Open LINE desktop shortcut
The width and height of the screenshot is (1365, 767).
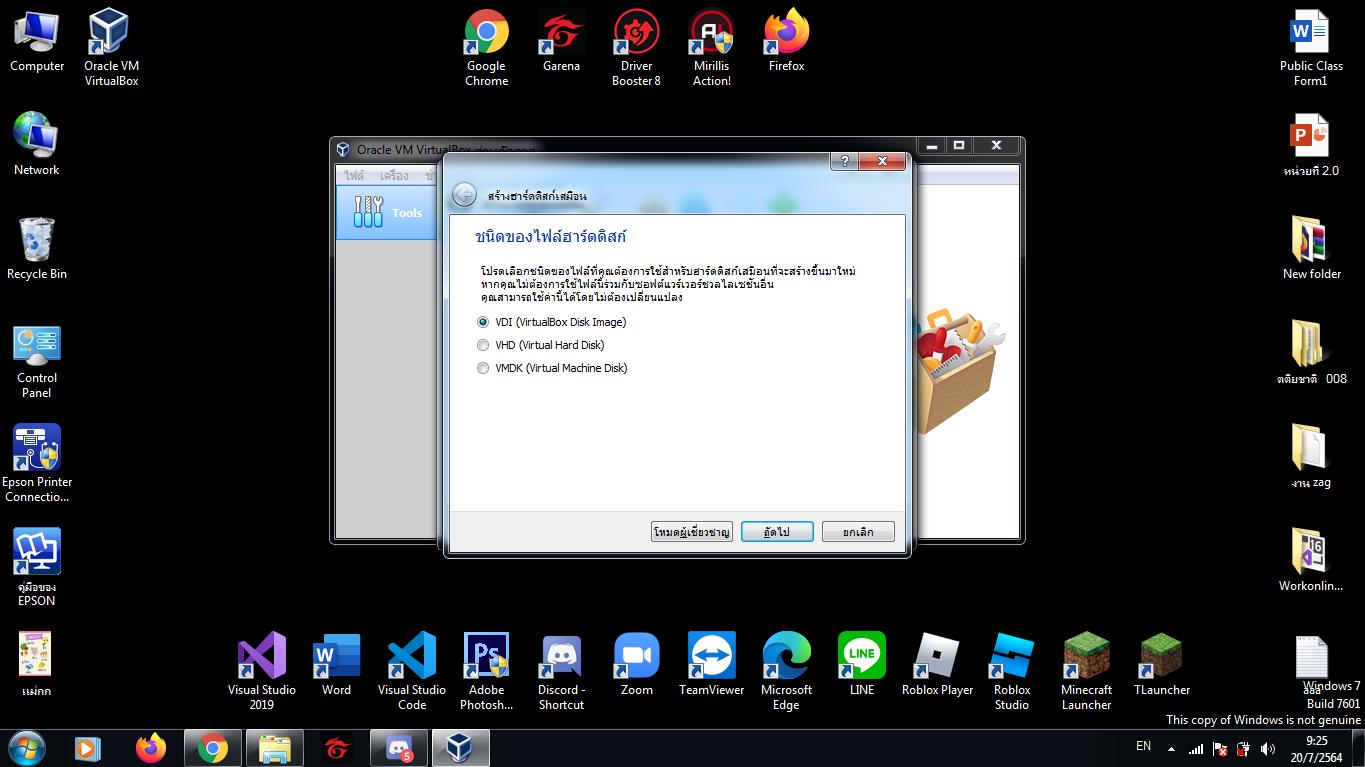(x=862, y=666)
